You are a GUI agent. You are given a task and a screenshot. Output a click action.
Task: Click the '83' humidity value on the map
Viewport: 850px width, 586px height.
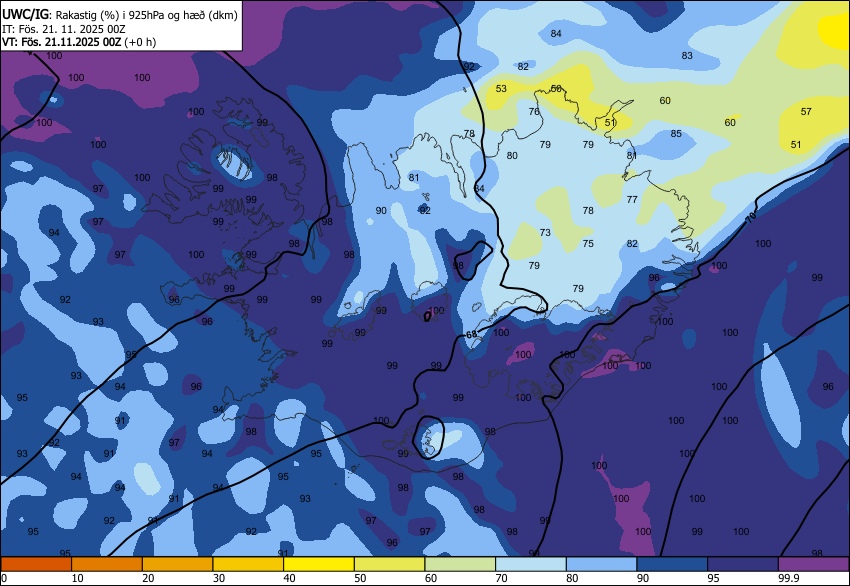(687, 56)
